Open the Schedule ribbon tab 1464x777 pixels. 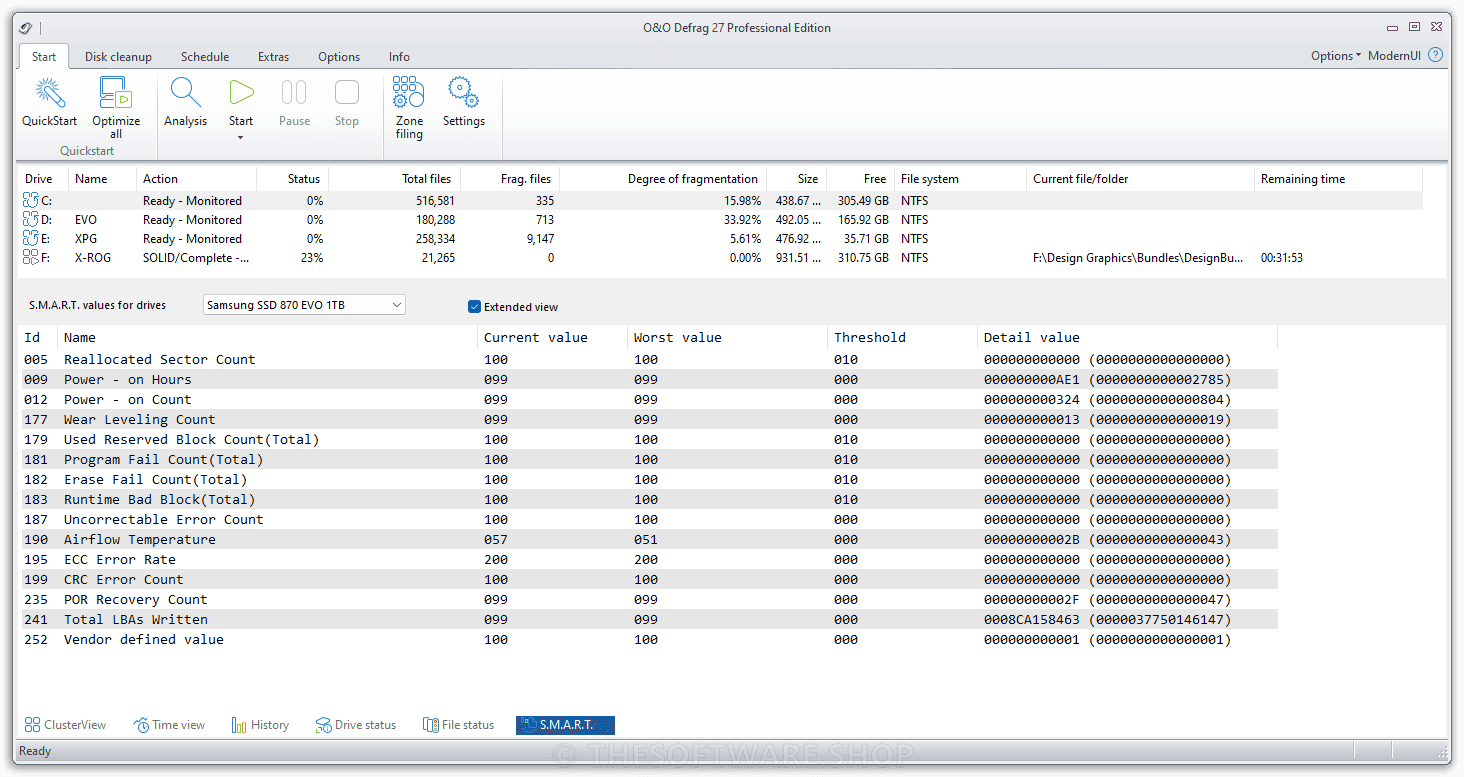(x=205, y=57)
